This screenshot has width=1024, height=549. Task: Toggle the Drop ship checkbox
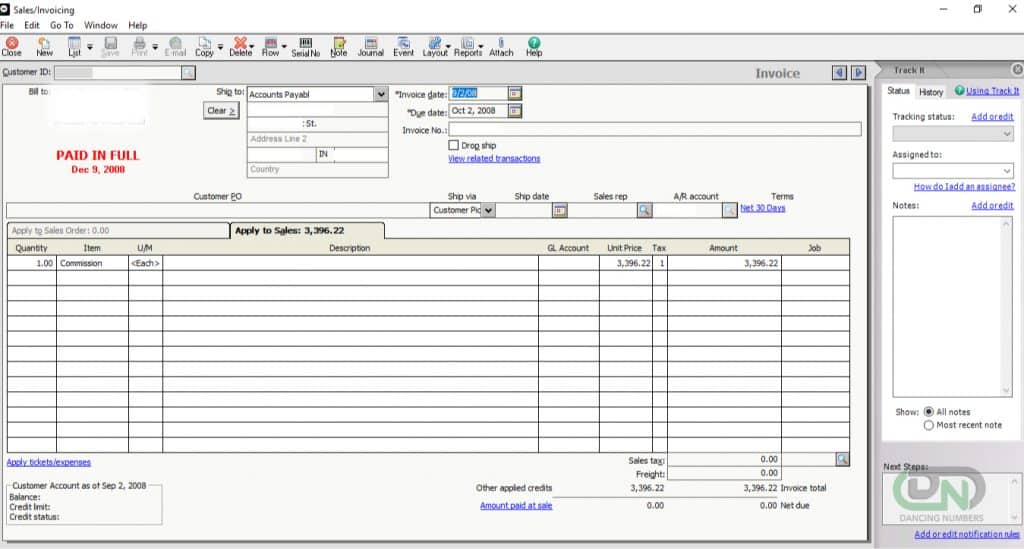(453, 145)
